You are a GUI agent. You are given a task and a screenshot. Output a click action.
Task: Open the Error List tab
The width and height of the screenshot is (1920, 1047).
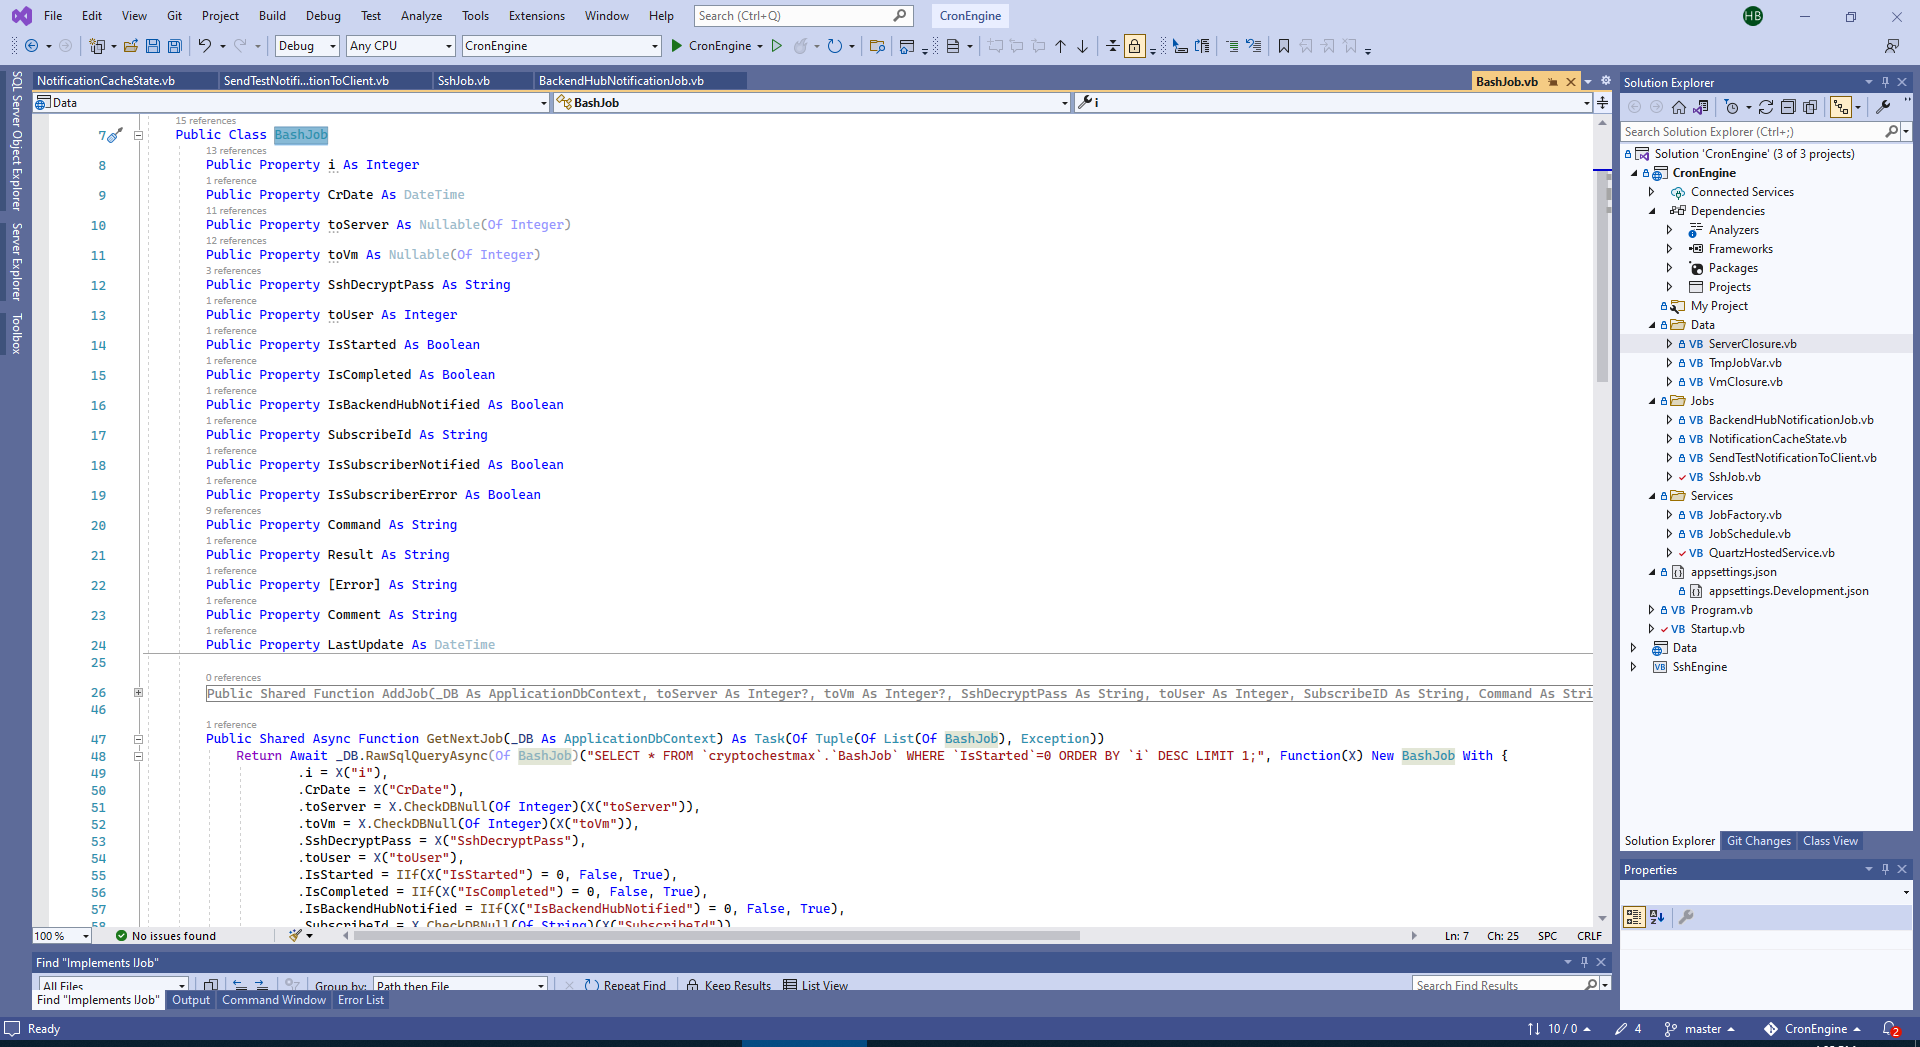[360, 1000]
